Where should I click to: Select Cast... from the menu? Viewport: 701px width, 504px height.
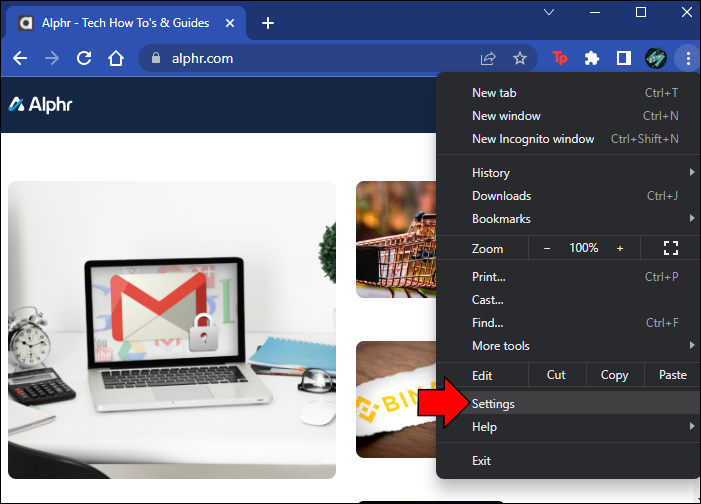click(568, 300)
